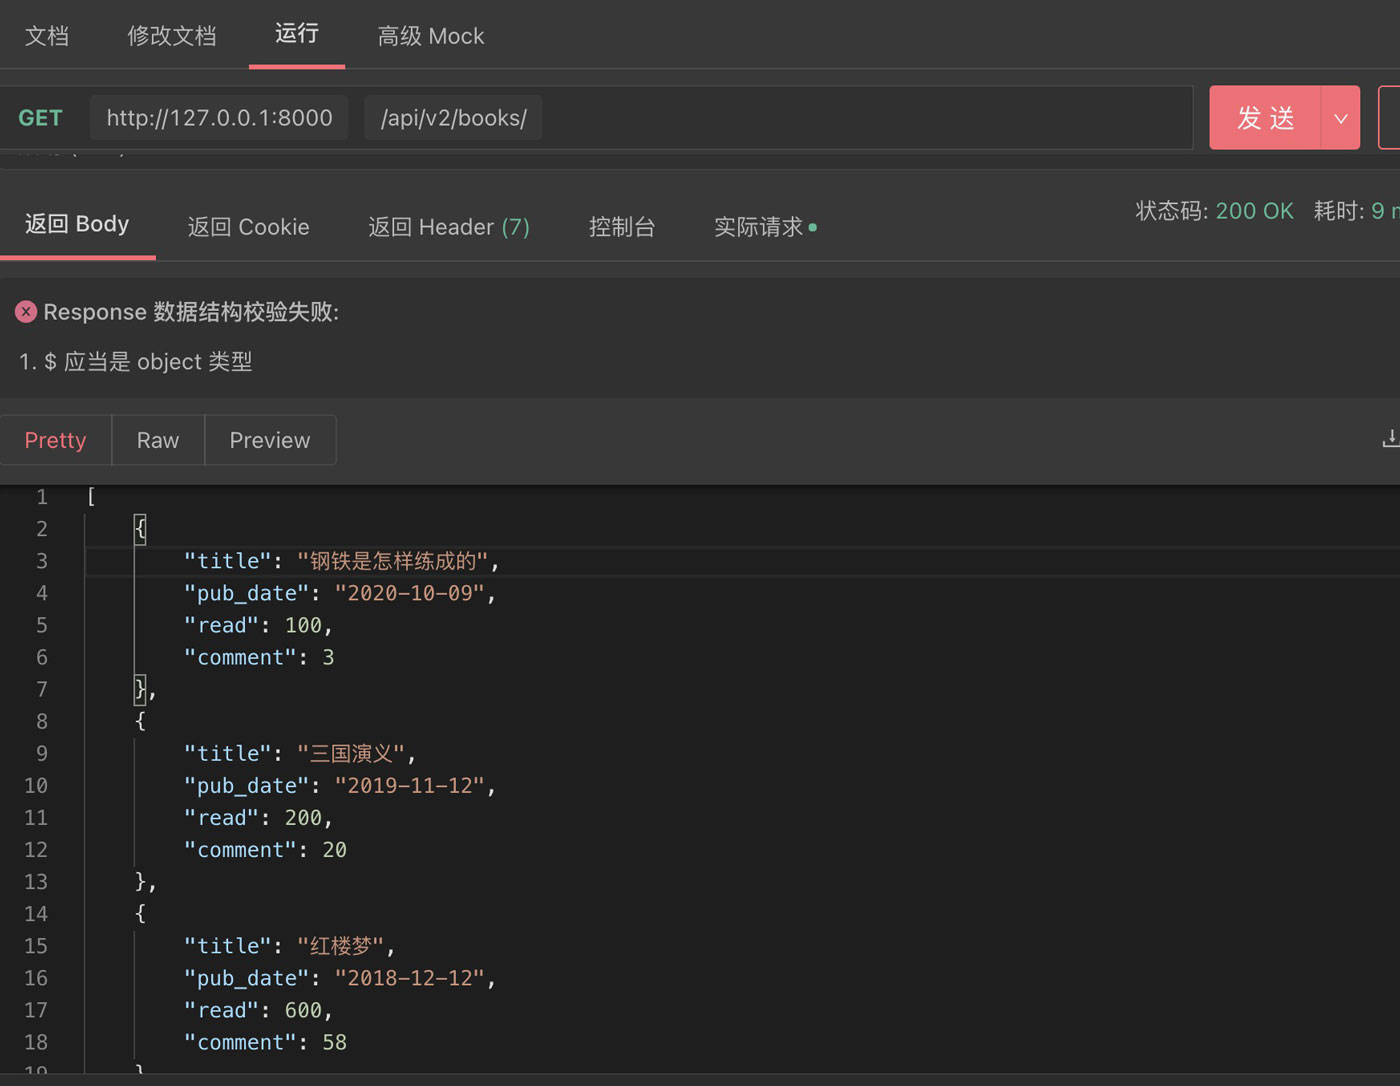Image resolution: width=1400 pixels, height=1086 pixels.
Task: Expand the arrow next to 发送
Action: tap(1340, 118)
